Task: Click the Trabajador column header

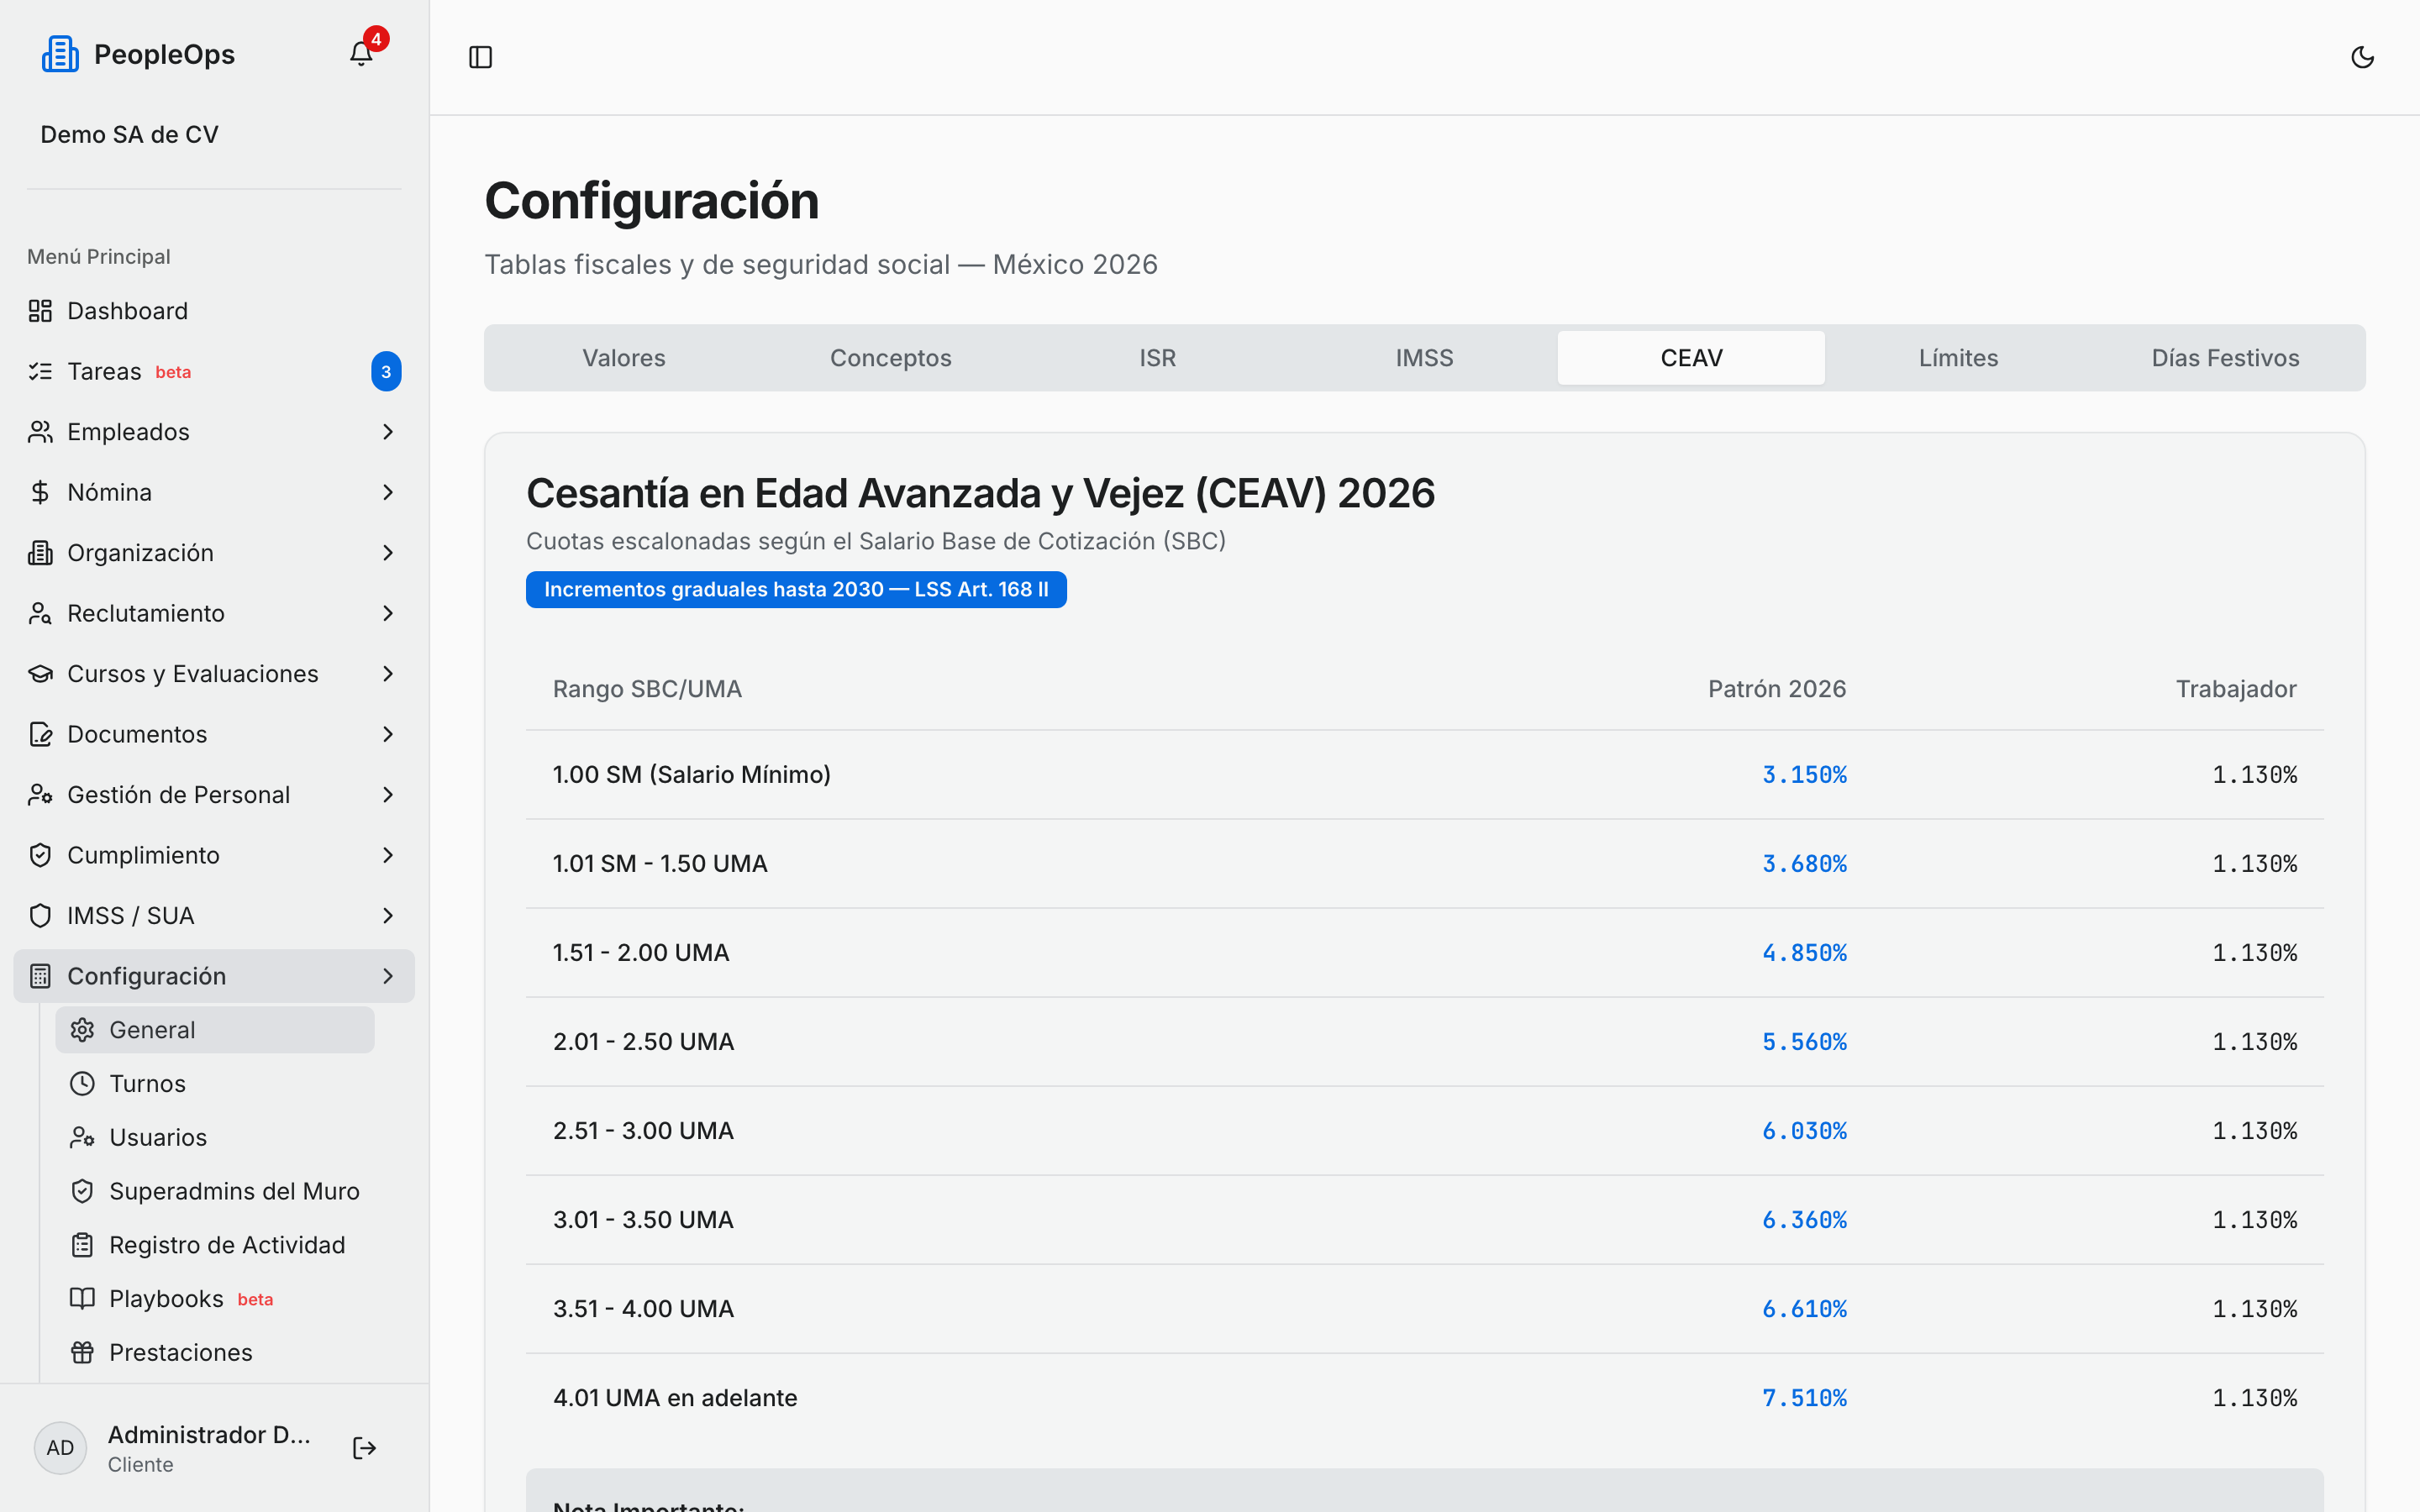Action: (2236, 689)
